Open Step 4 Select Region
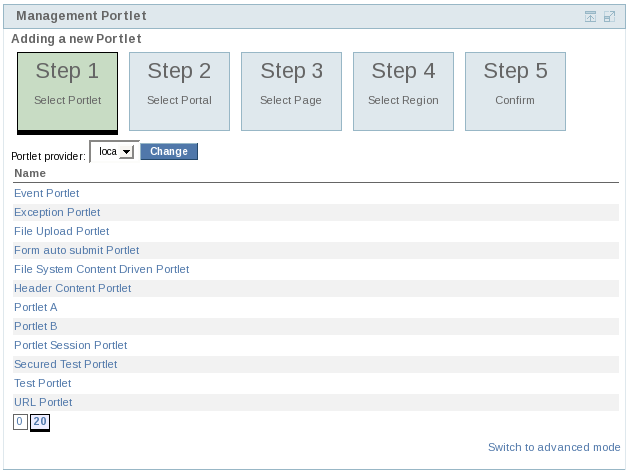 click(403, 91)
